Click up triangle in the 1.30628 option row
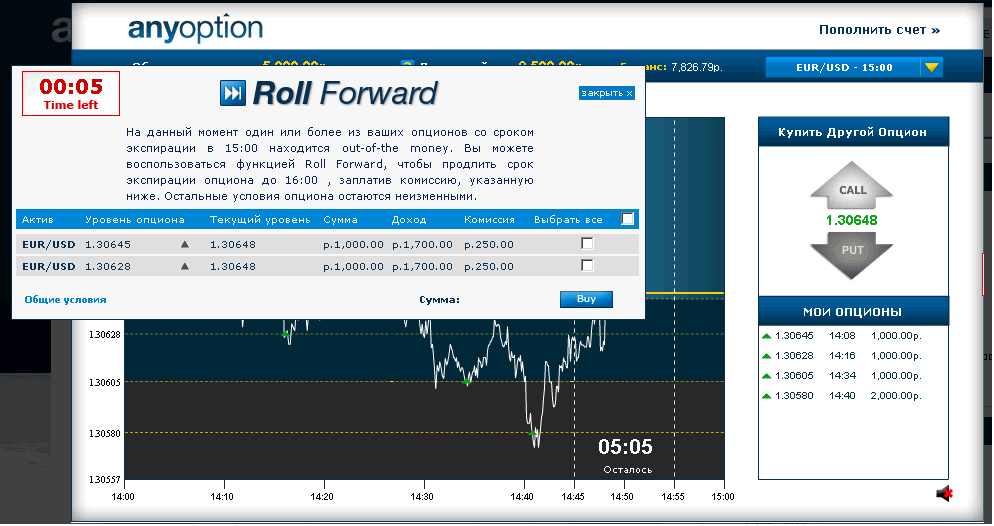This screenshot has height=526, width=994. pyautogui.click(x=184, y=266)
